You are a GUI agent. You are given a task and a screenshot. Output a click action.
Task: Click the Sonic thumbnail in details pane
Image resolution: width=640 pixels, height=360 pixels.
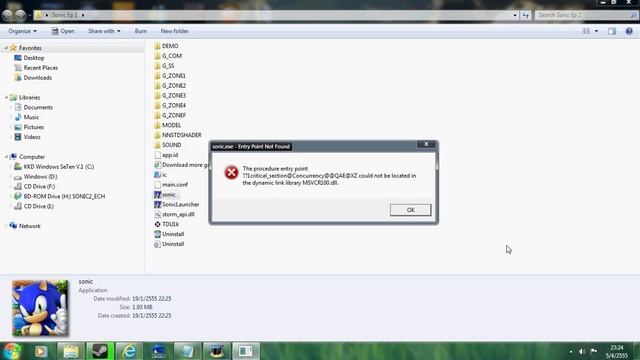coord(40,308)
